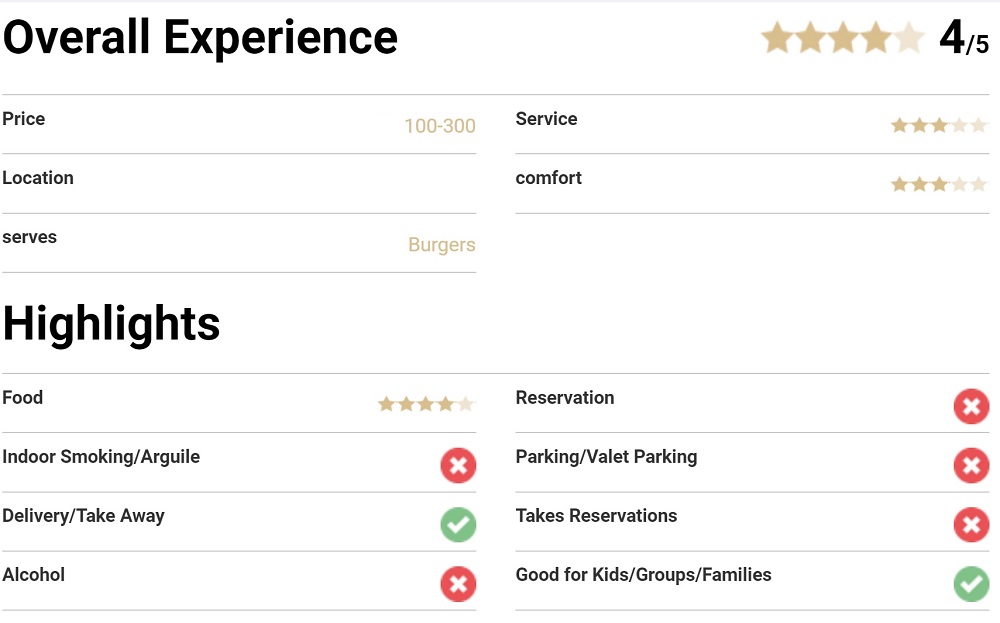Click green check for Good for Kids/Groups/Families
This screenshot has width=1000, height=623.
[971, 584]
